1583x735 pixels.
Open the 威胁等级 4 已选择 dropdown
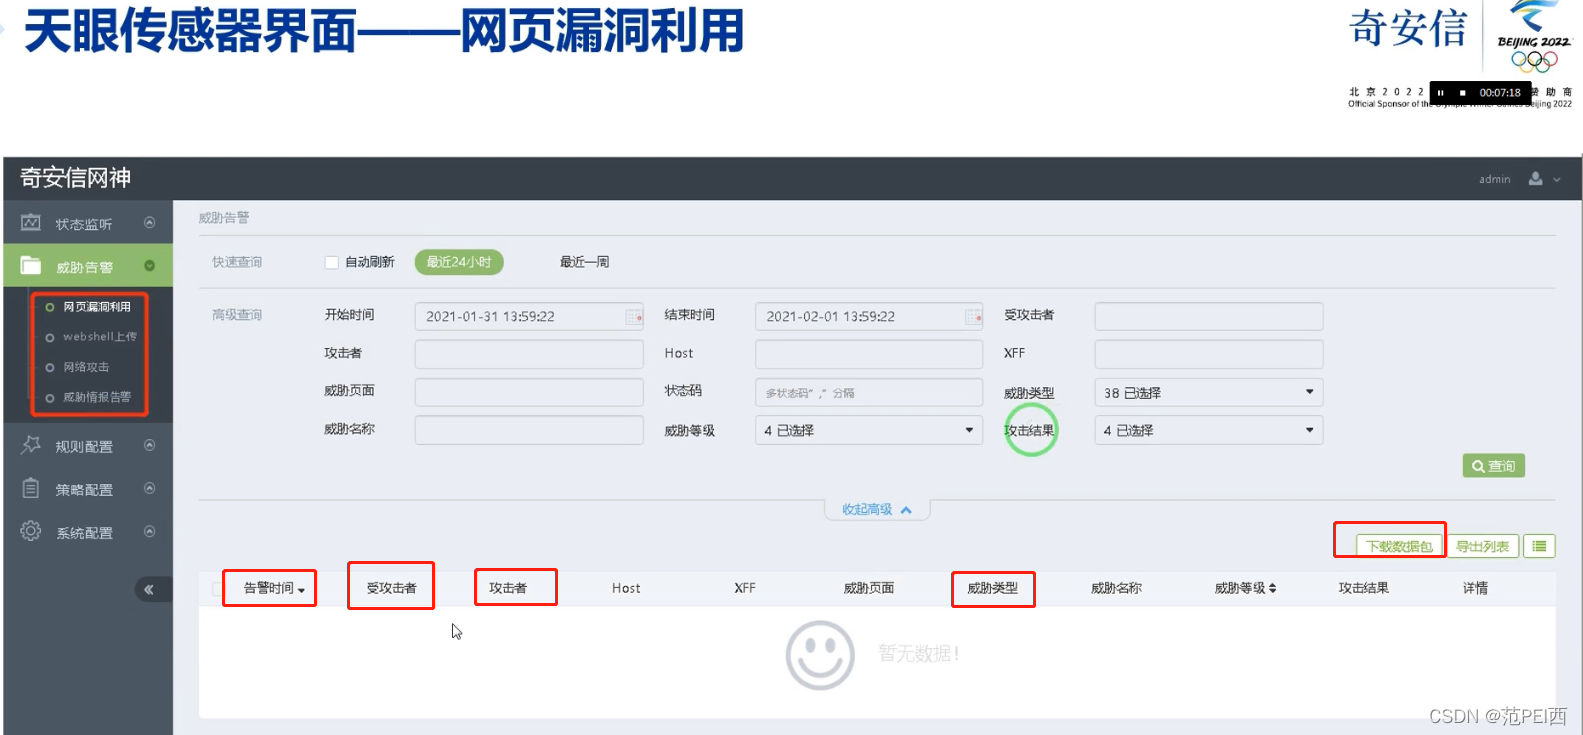tap(868, 430)
